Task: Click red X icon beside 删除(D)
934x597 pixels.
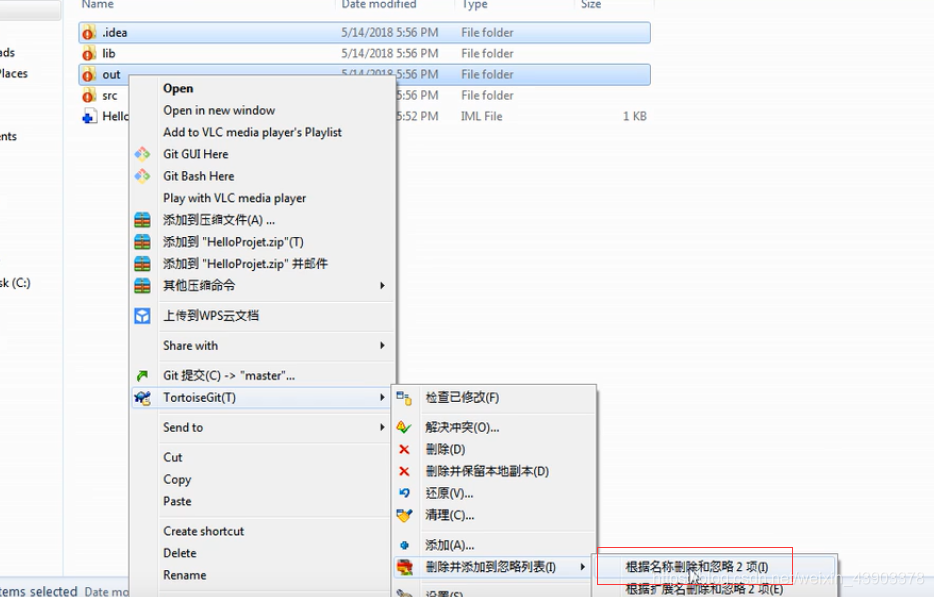Action: point(404,449)
